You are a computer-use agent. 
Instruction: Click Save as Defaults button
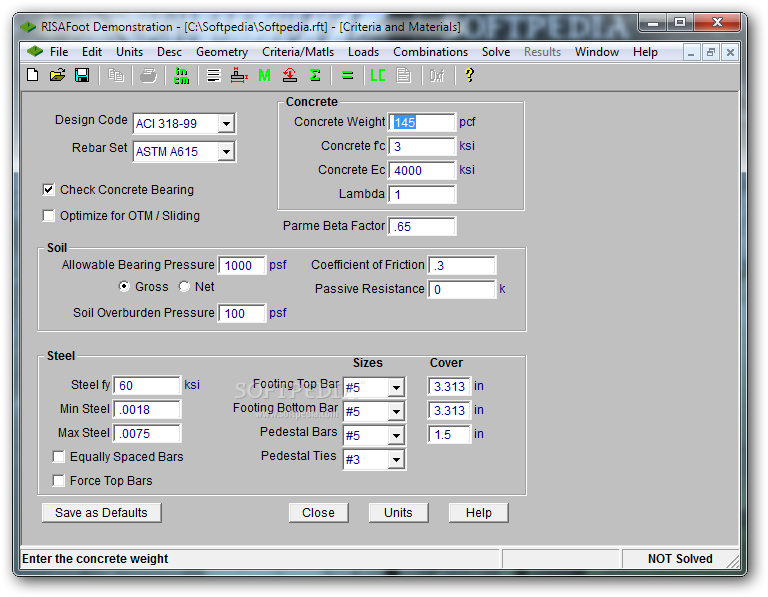point(101,513)
